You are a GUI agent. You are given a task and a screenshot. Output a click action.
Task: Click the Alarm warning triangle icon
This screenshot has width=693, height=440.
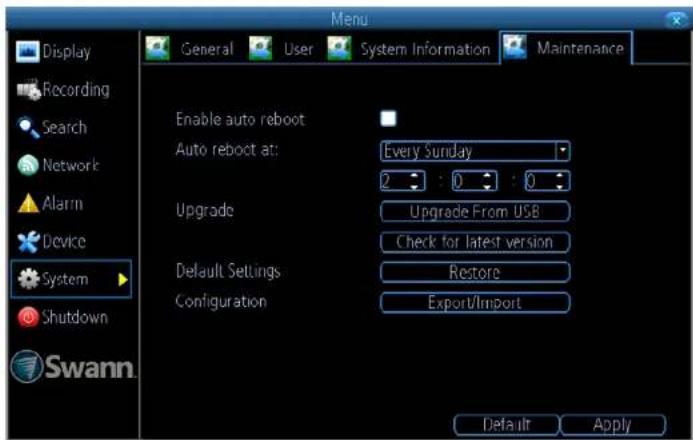[28, 204]
